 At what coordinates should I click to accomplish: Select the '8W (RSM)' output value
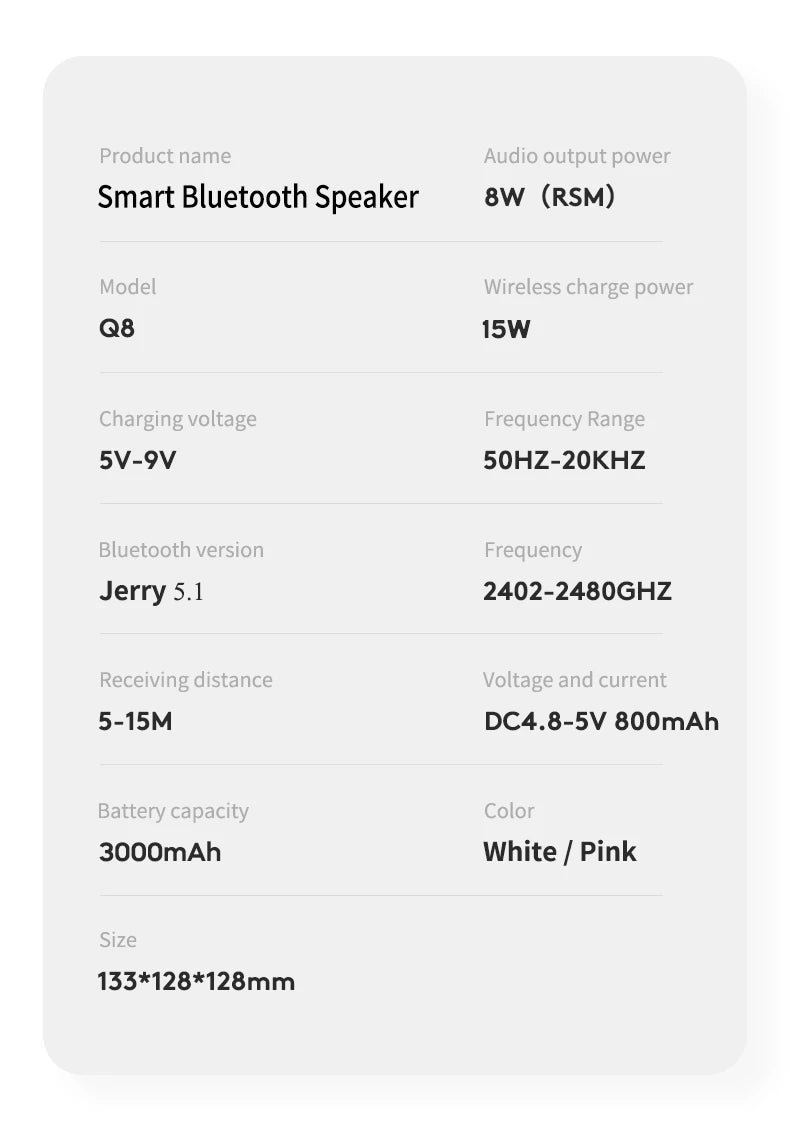[x=549, y=197]
